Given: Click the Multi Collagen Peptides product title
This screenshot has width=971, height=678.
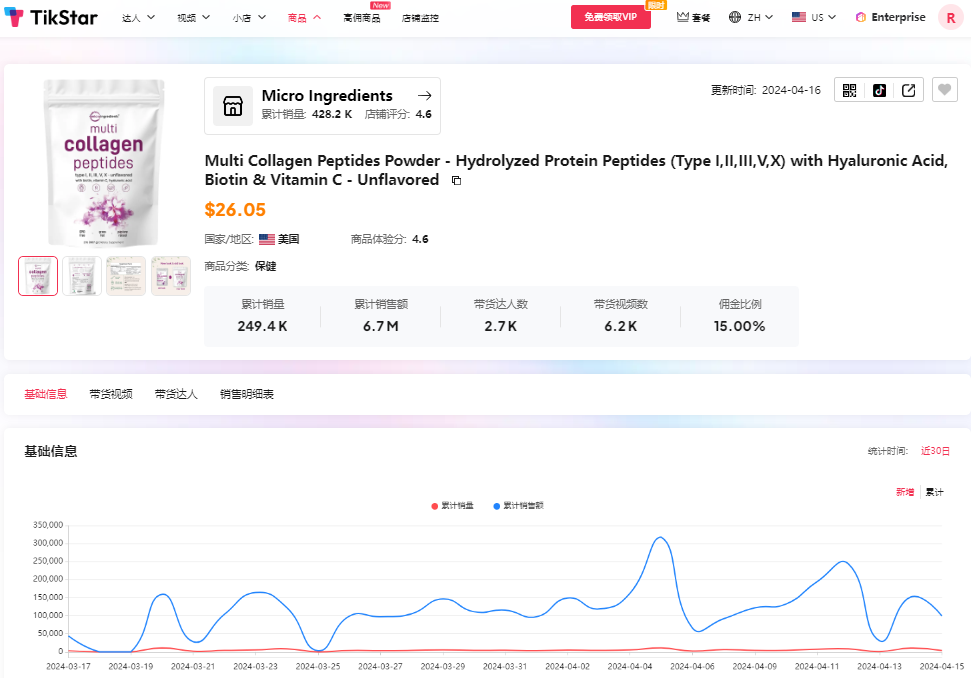Looking at the screenshot, I should coord(576,170).
